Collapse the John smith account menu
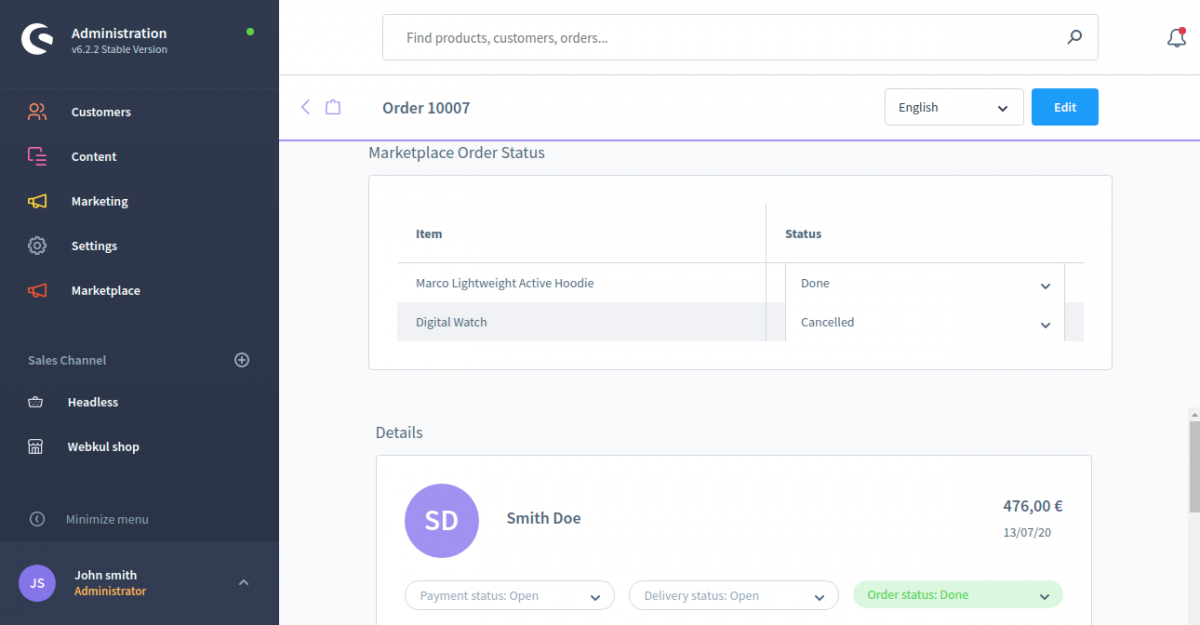The width and height of the screenshot is (1200, 625). pyautogui.click(x=243, y=582)
